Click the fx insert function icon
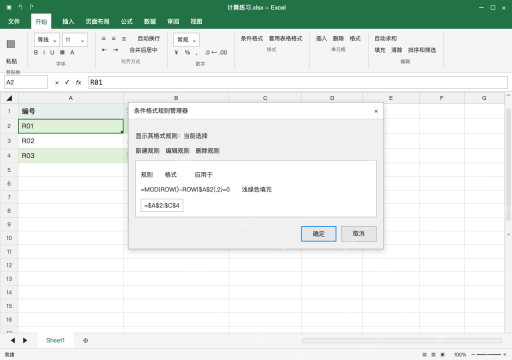The height and width of the screenshot is (360, 512). 78,82
